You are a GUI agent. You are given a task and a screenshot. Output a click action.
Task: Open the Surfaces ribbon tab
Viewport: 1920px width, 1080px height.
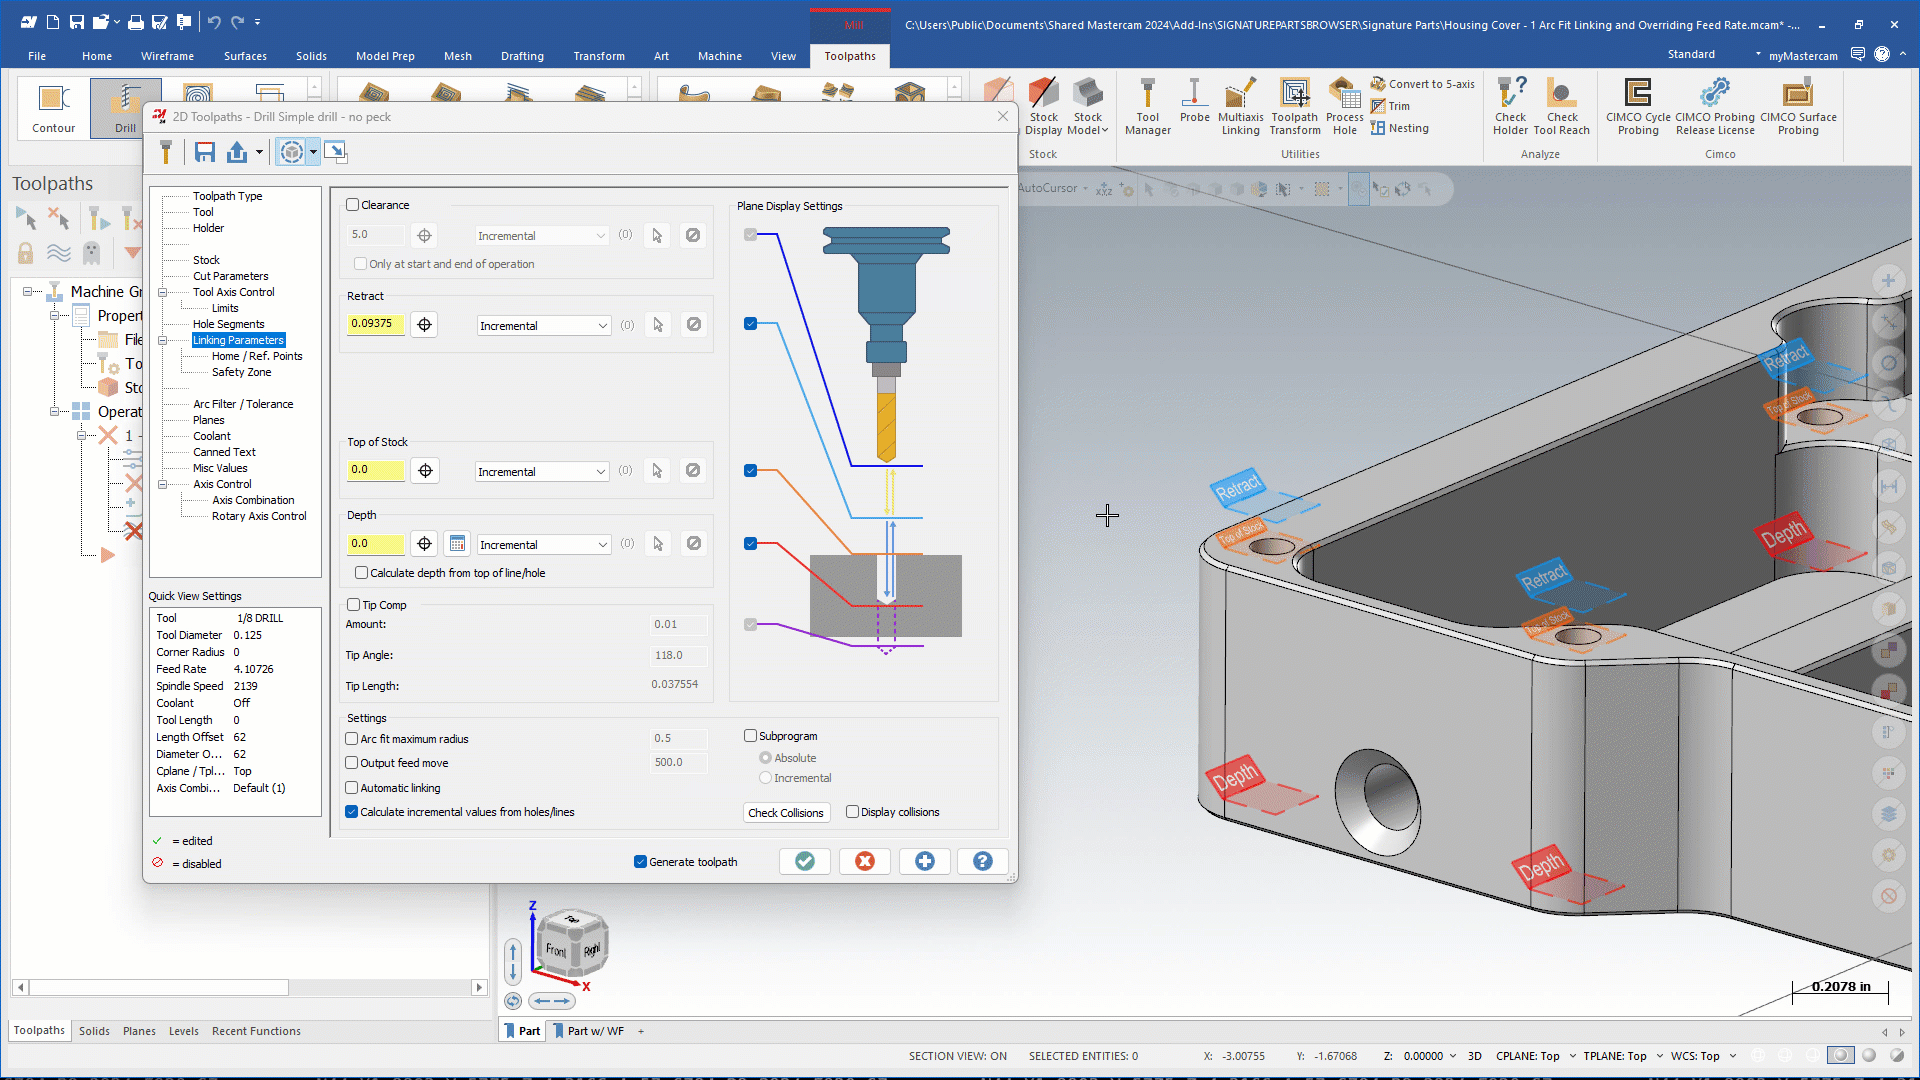point(245,56)
